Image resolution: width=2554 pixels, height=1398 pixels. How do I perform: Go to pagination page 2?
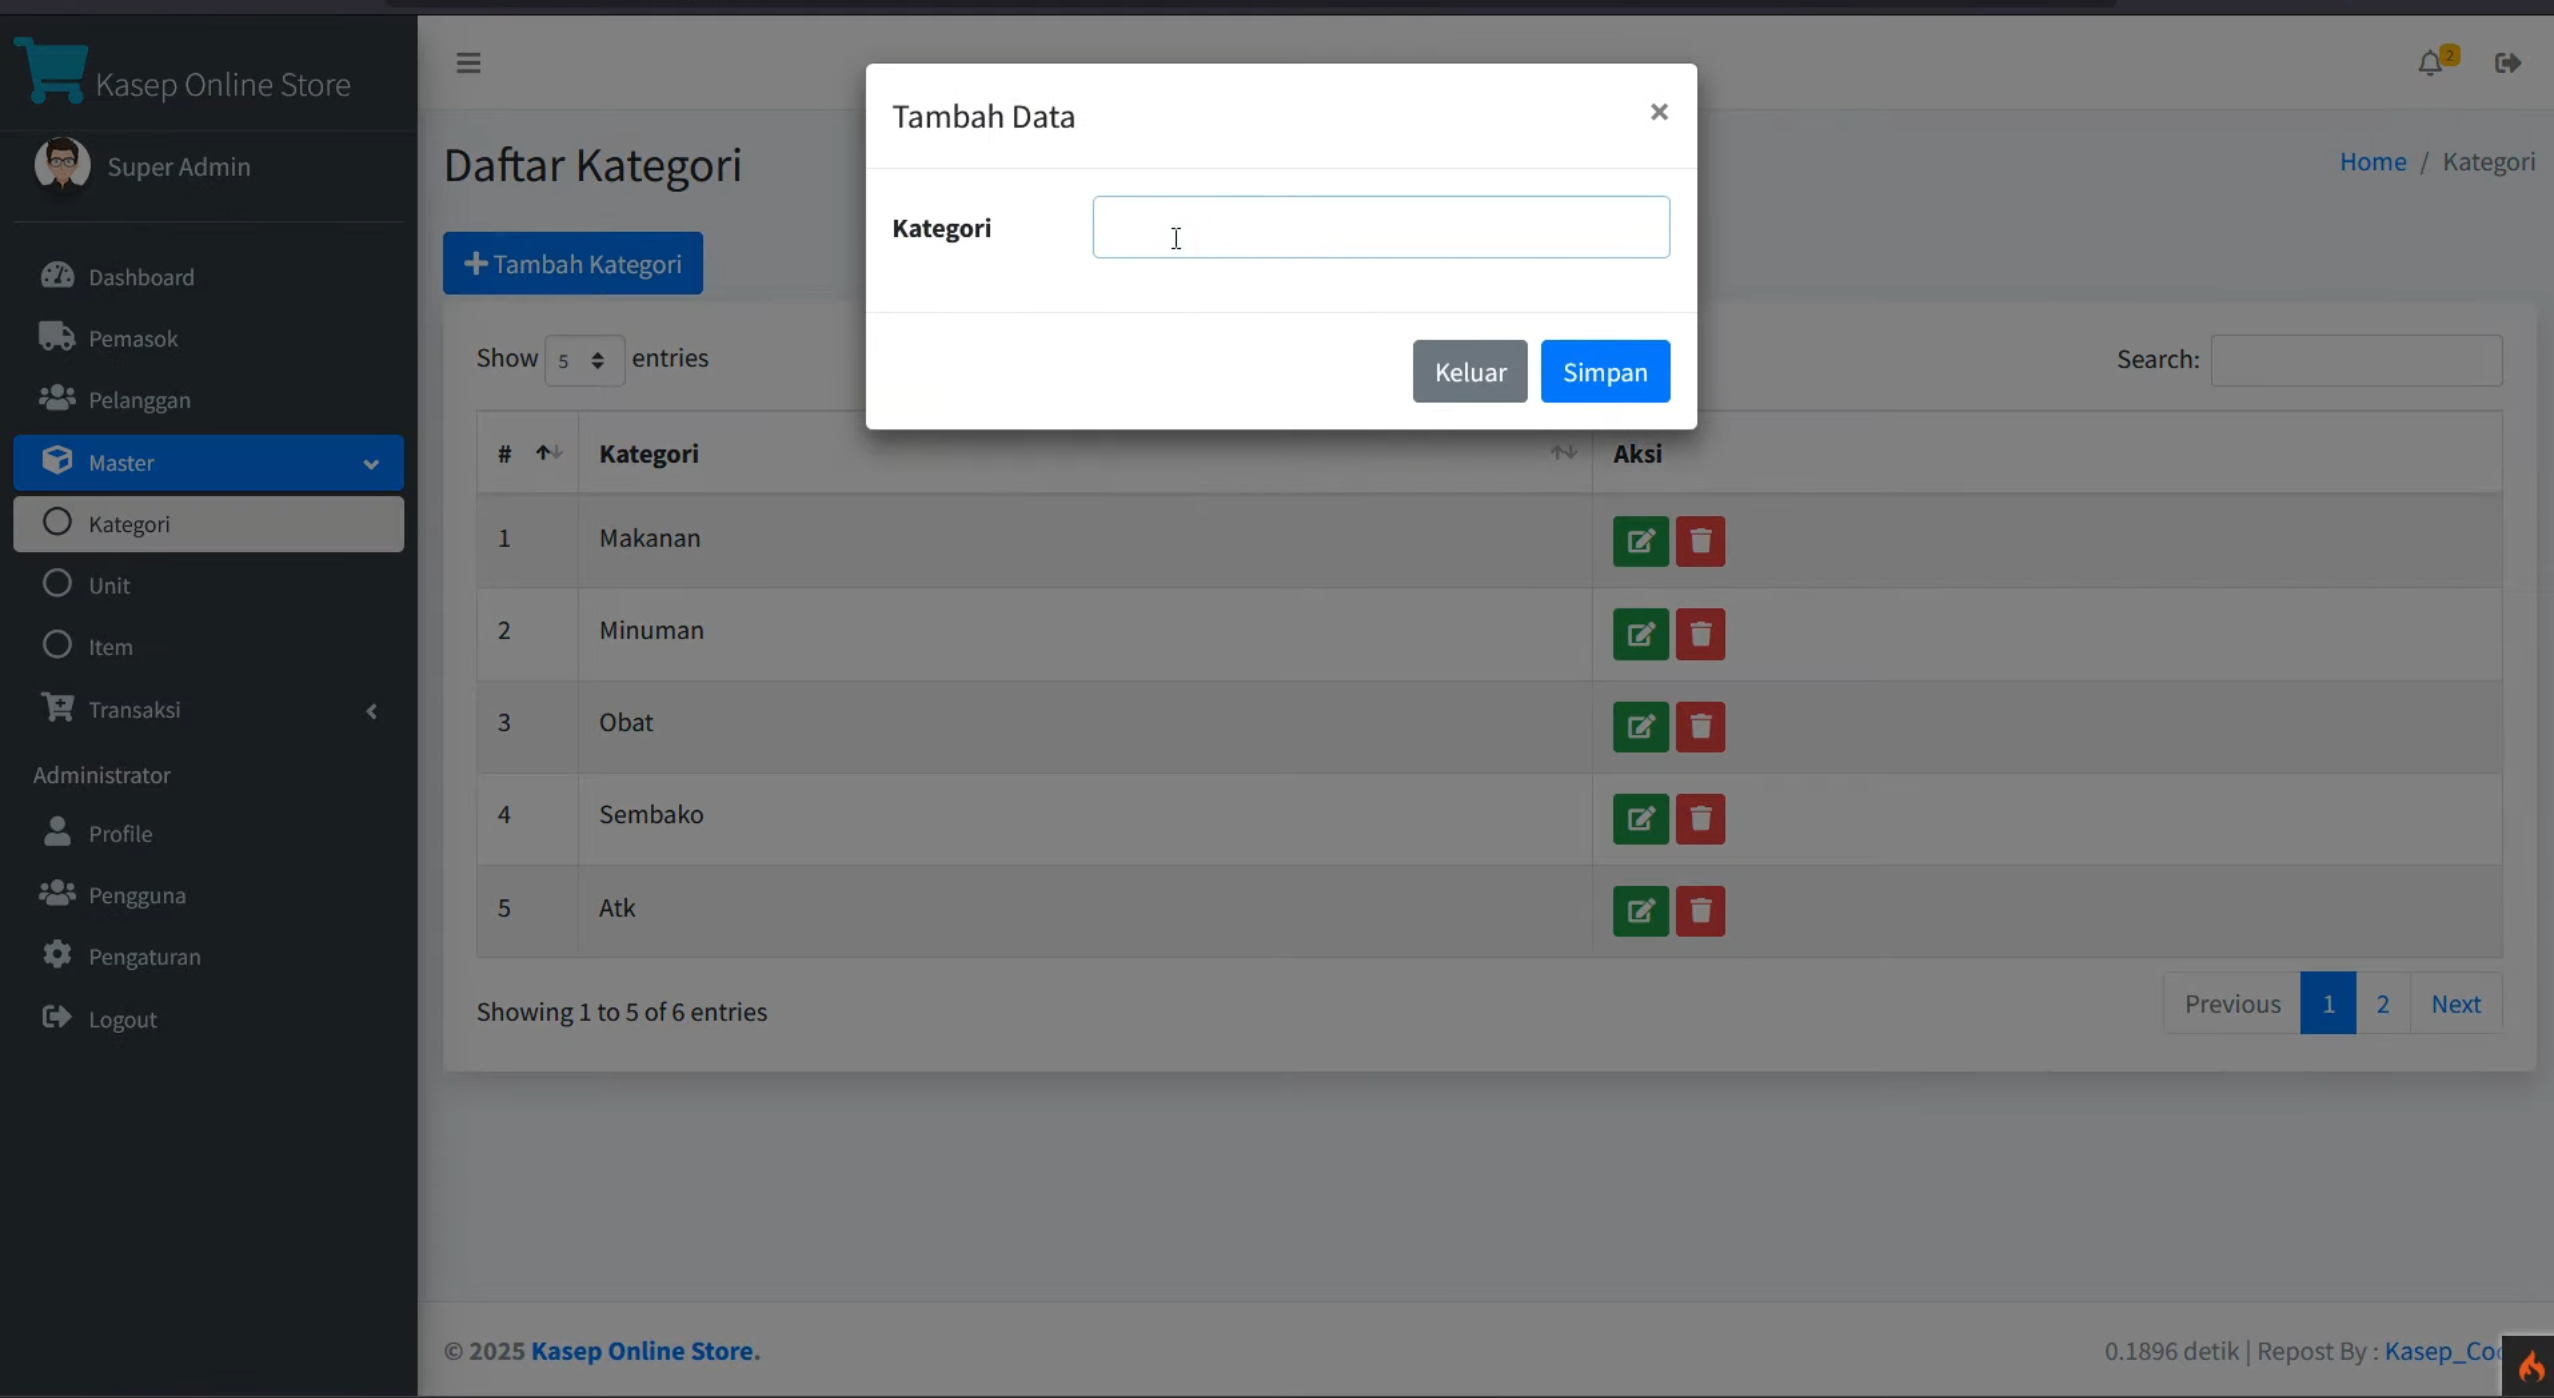pos(2383,1003)
